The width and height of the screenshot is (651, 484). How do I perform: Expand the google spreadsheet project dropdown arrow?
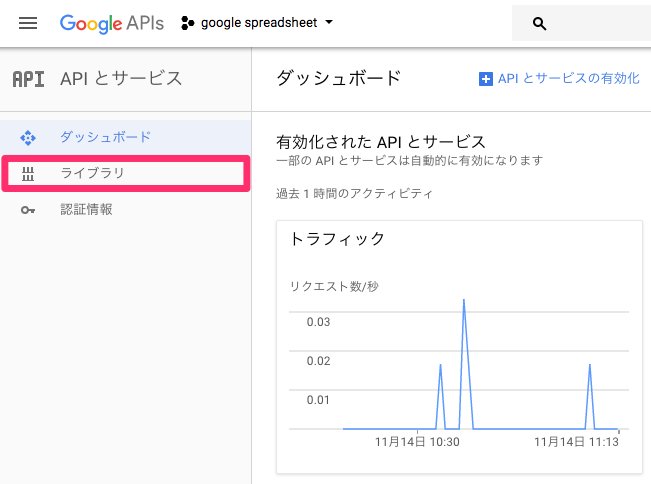pos(329,22)
